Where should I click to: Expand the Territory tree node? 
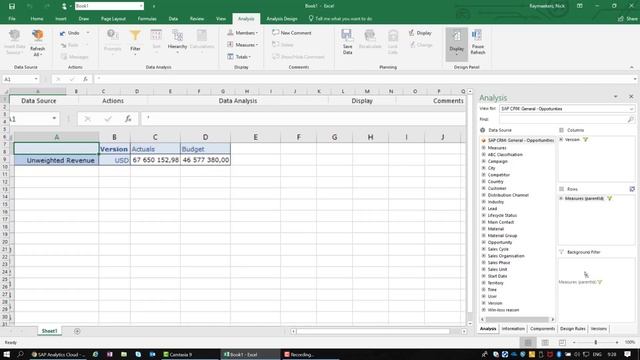point(484,282)
